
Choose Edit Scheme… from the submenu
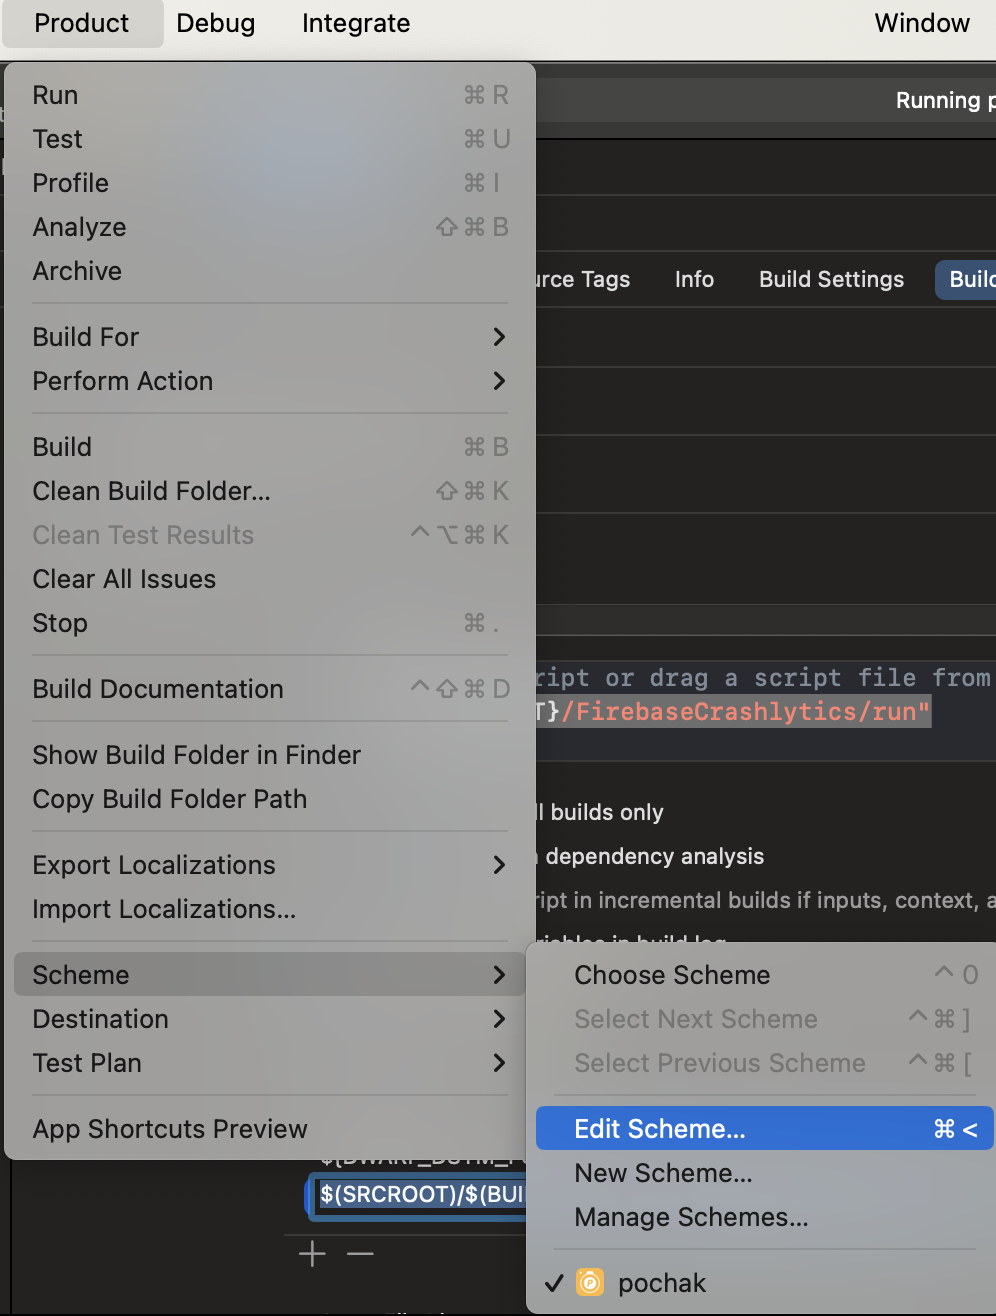pos(660,1129)
